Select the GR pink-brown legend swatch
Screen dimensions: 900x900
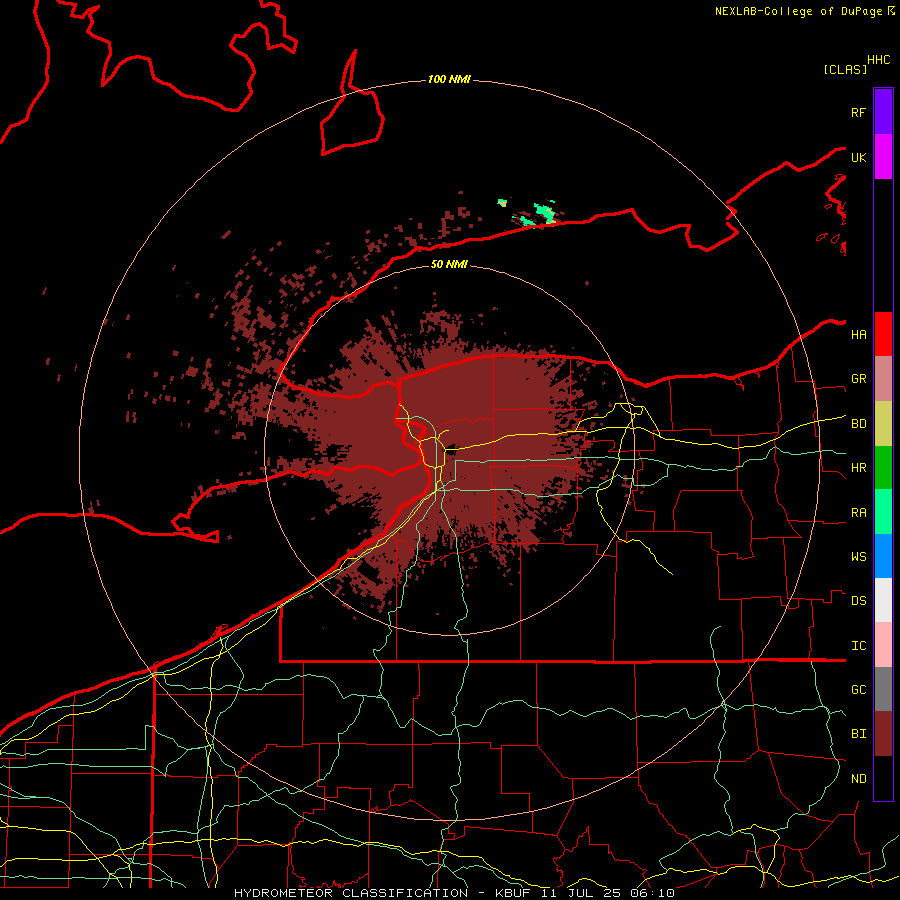point(883,379)
